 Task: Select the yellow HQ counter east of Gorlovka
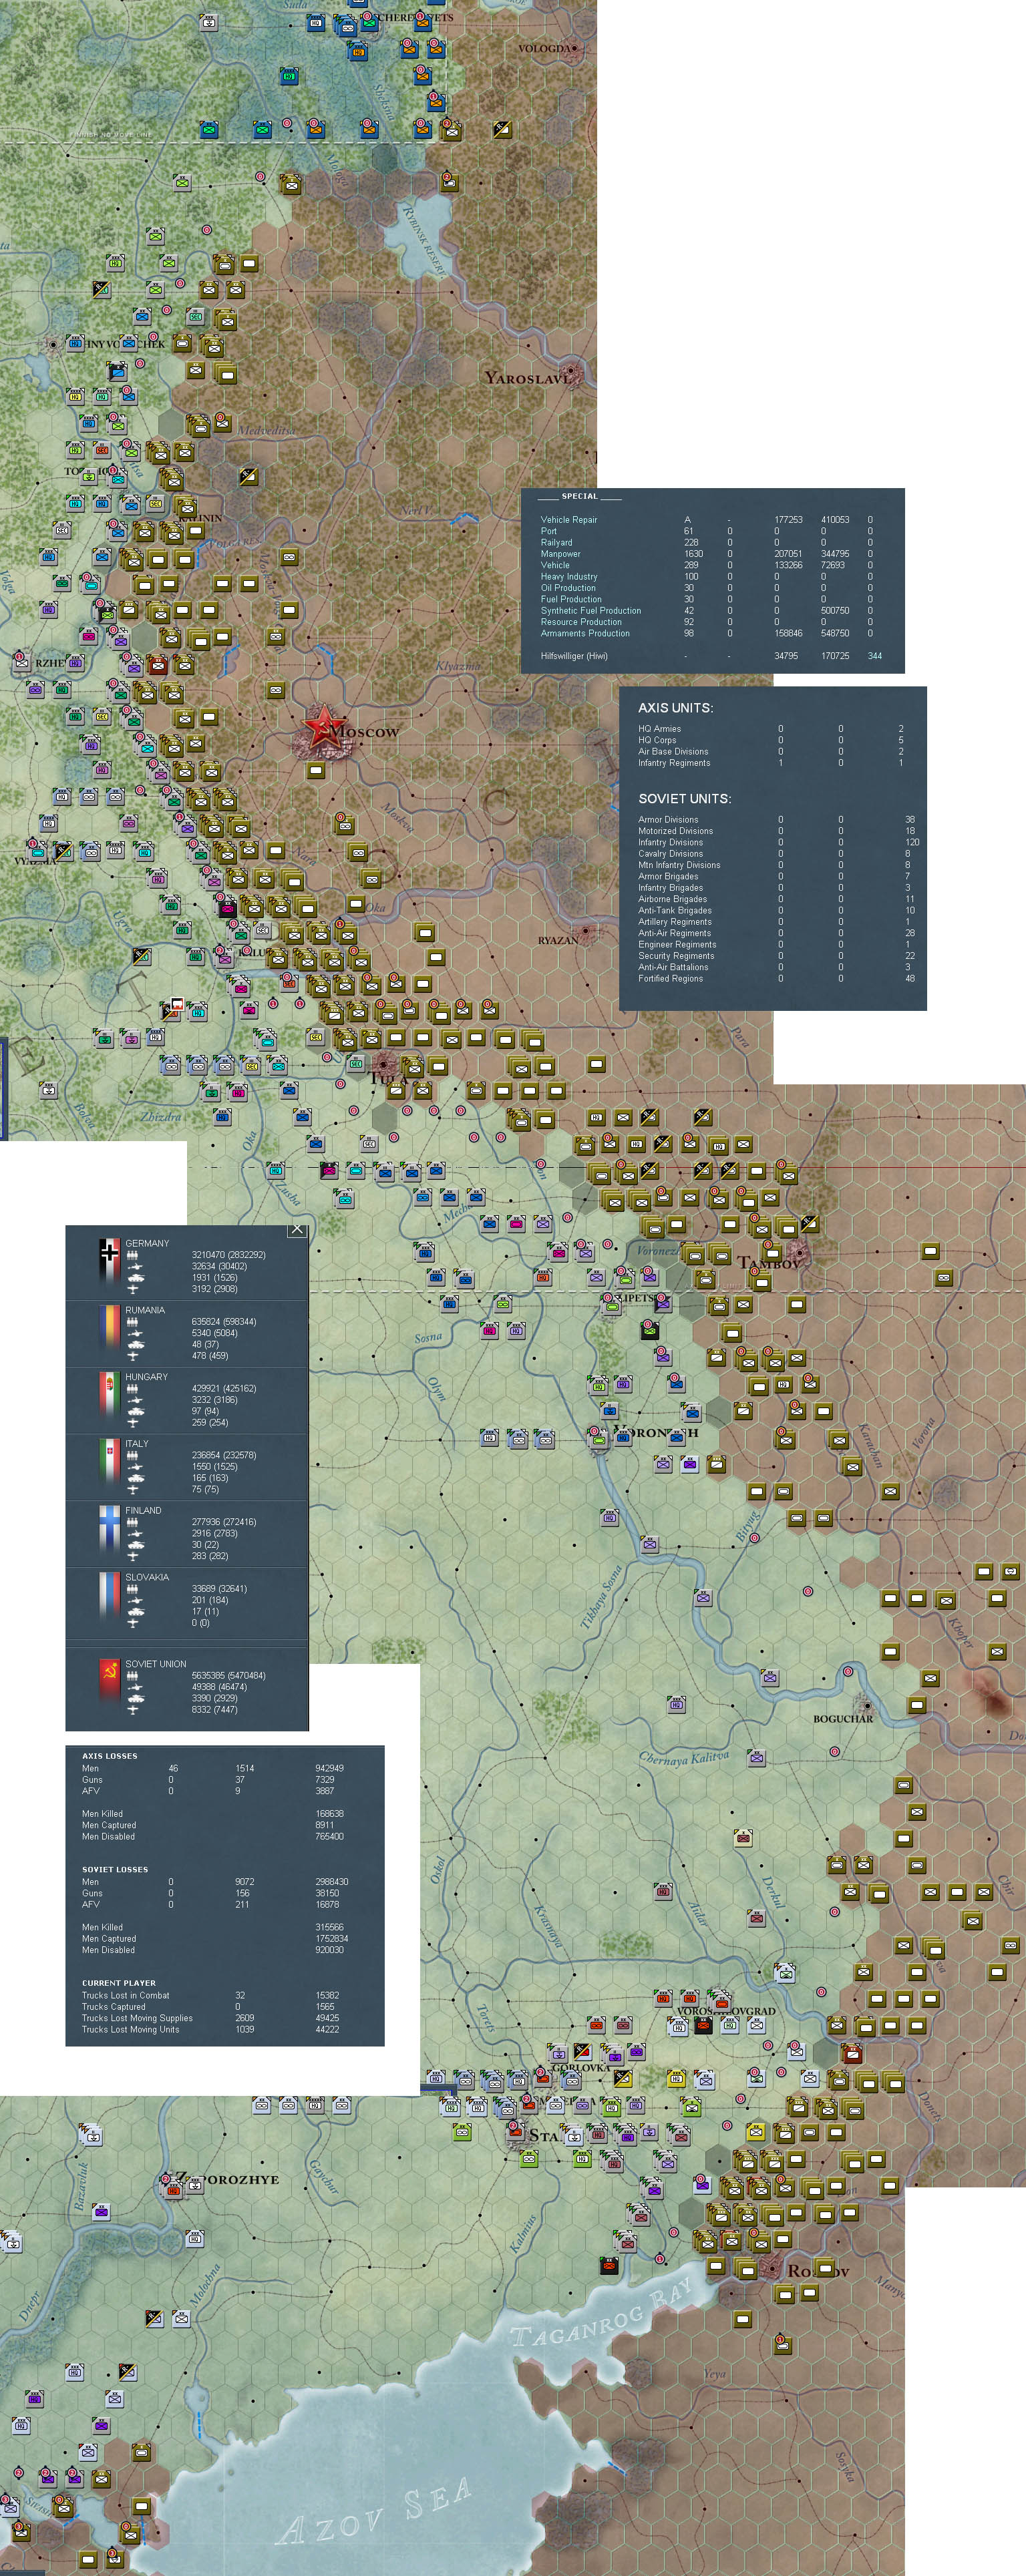pyautogui.click(x=676, y=2078)
